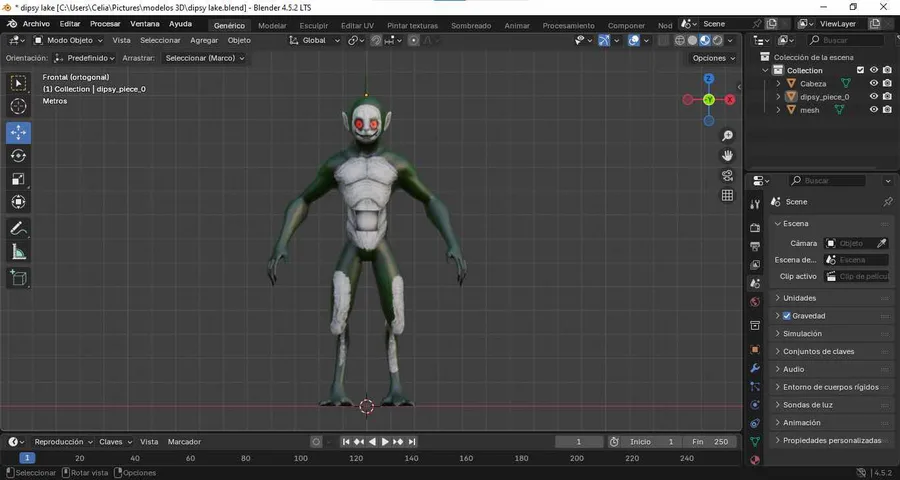Image resolution: width=900 pixels, height=480 pixels.
Task: Jump to the last frame
Action: 412,442
